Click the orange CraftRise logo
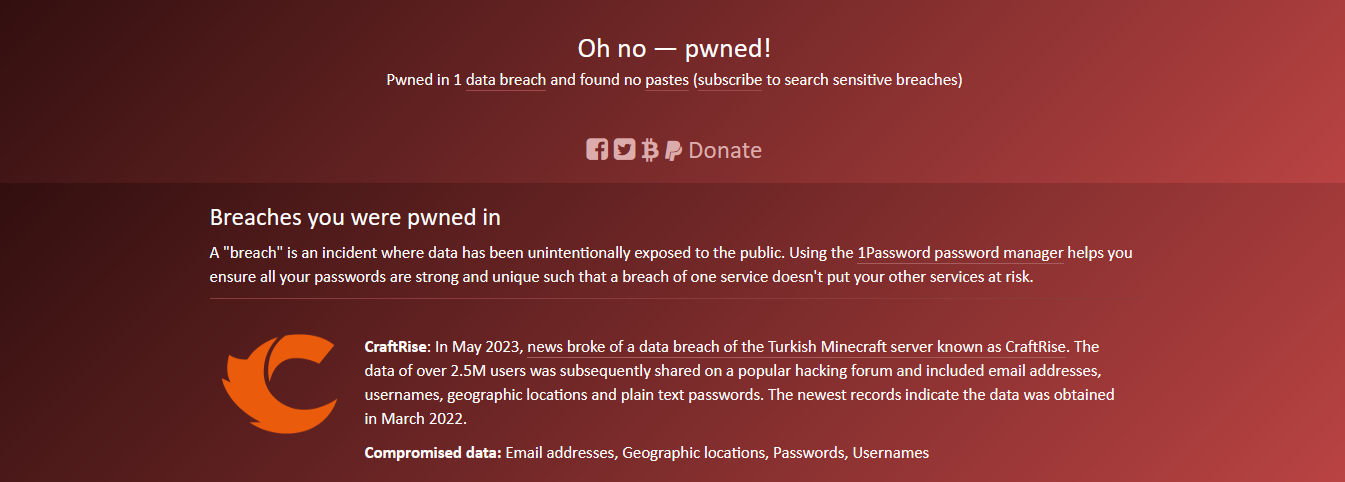1345x482 pixels. coord(279,384)
